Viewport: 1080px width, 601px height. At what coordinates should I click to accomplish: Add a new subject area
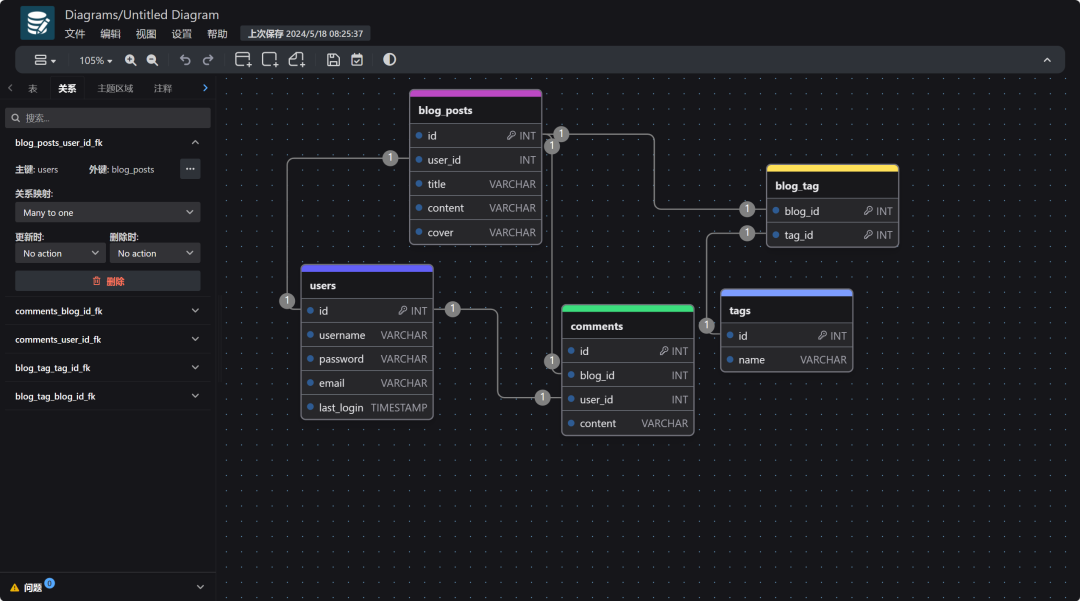tap(270, 60)
